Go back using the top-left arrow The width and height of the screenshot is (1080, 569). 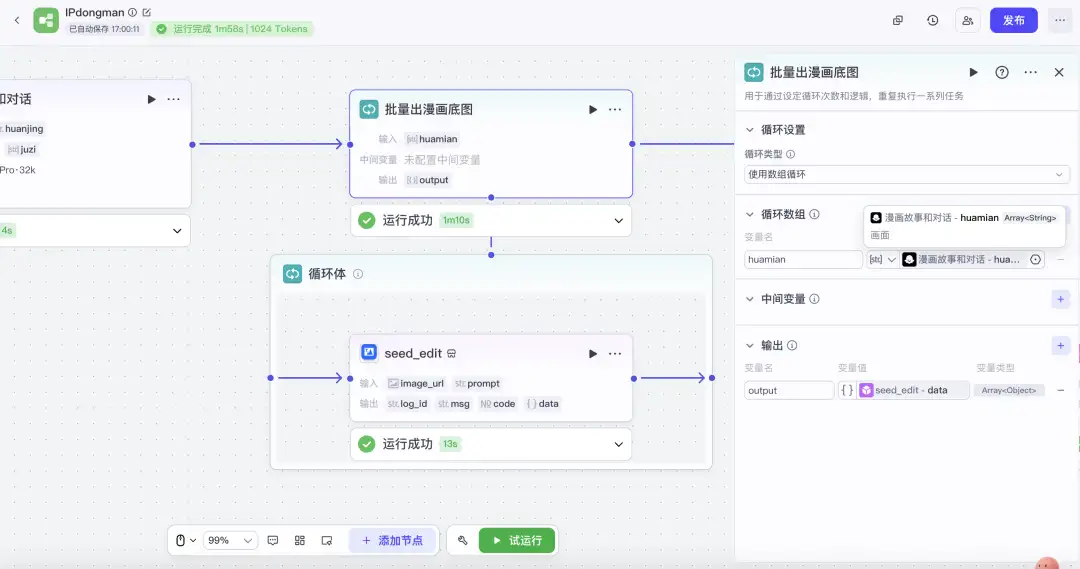coord(17,21)
